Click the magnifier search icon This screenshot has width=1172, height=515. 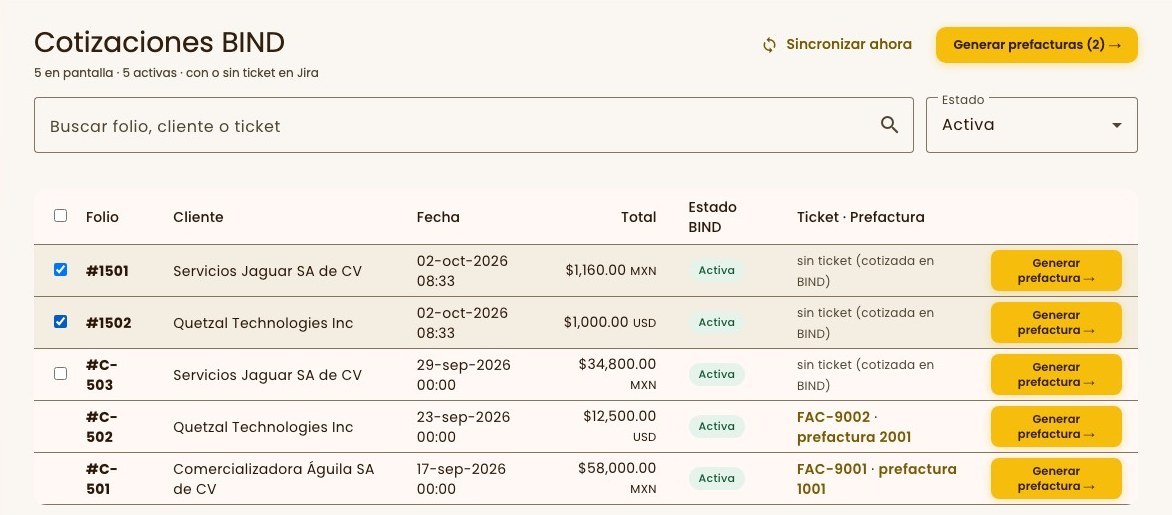(889, 125)
